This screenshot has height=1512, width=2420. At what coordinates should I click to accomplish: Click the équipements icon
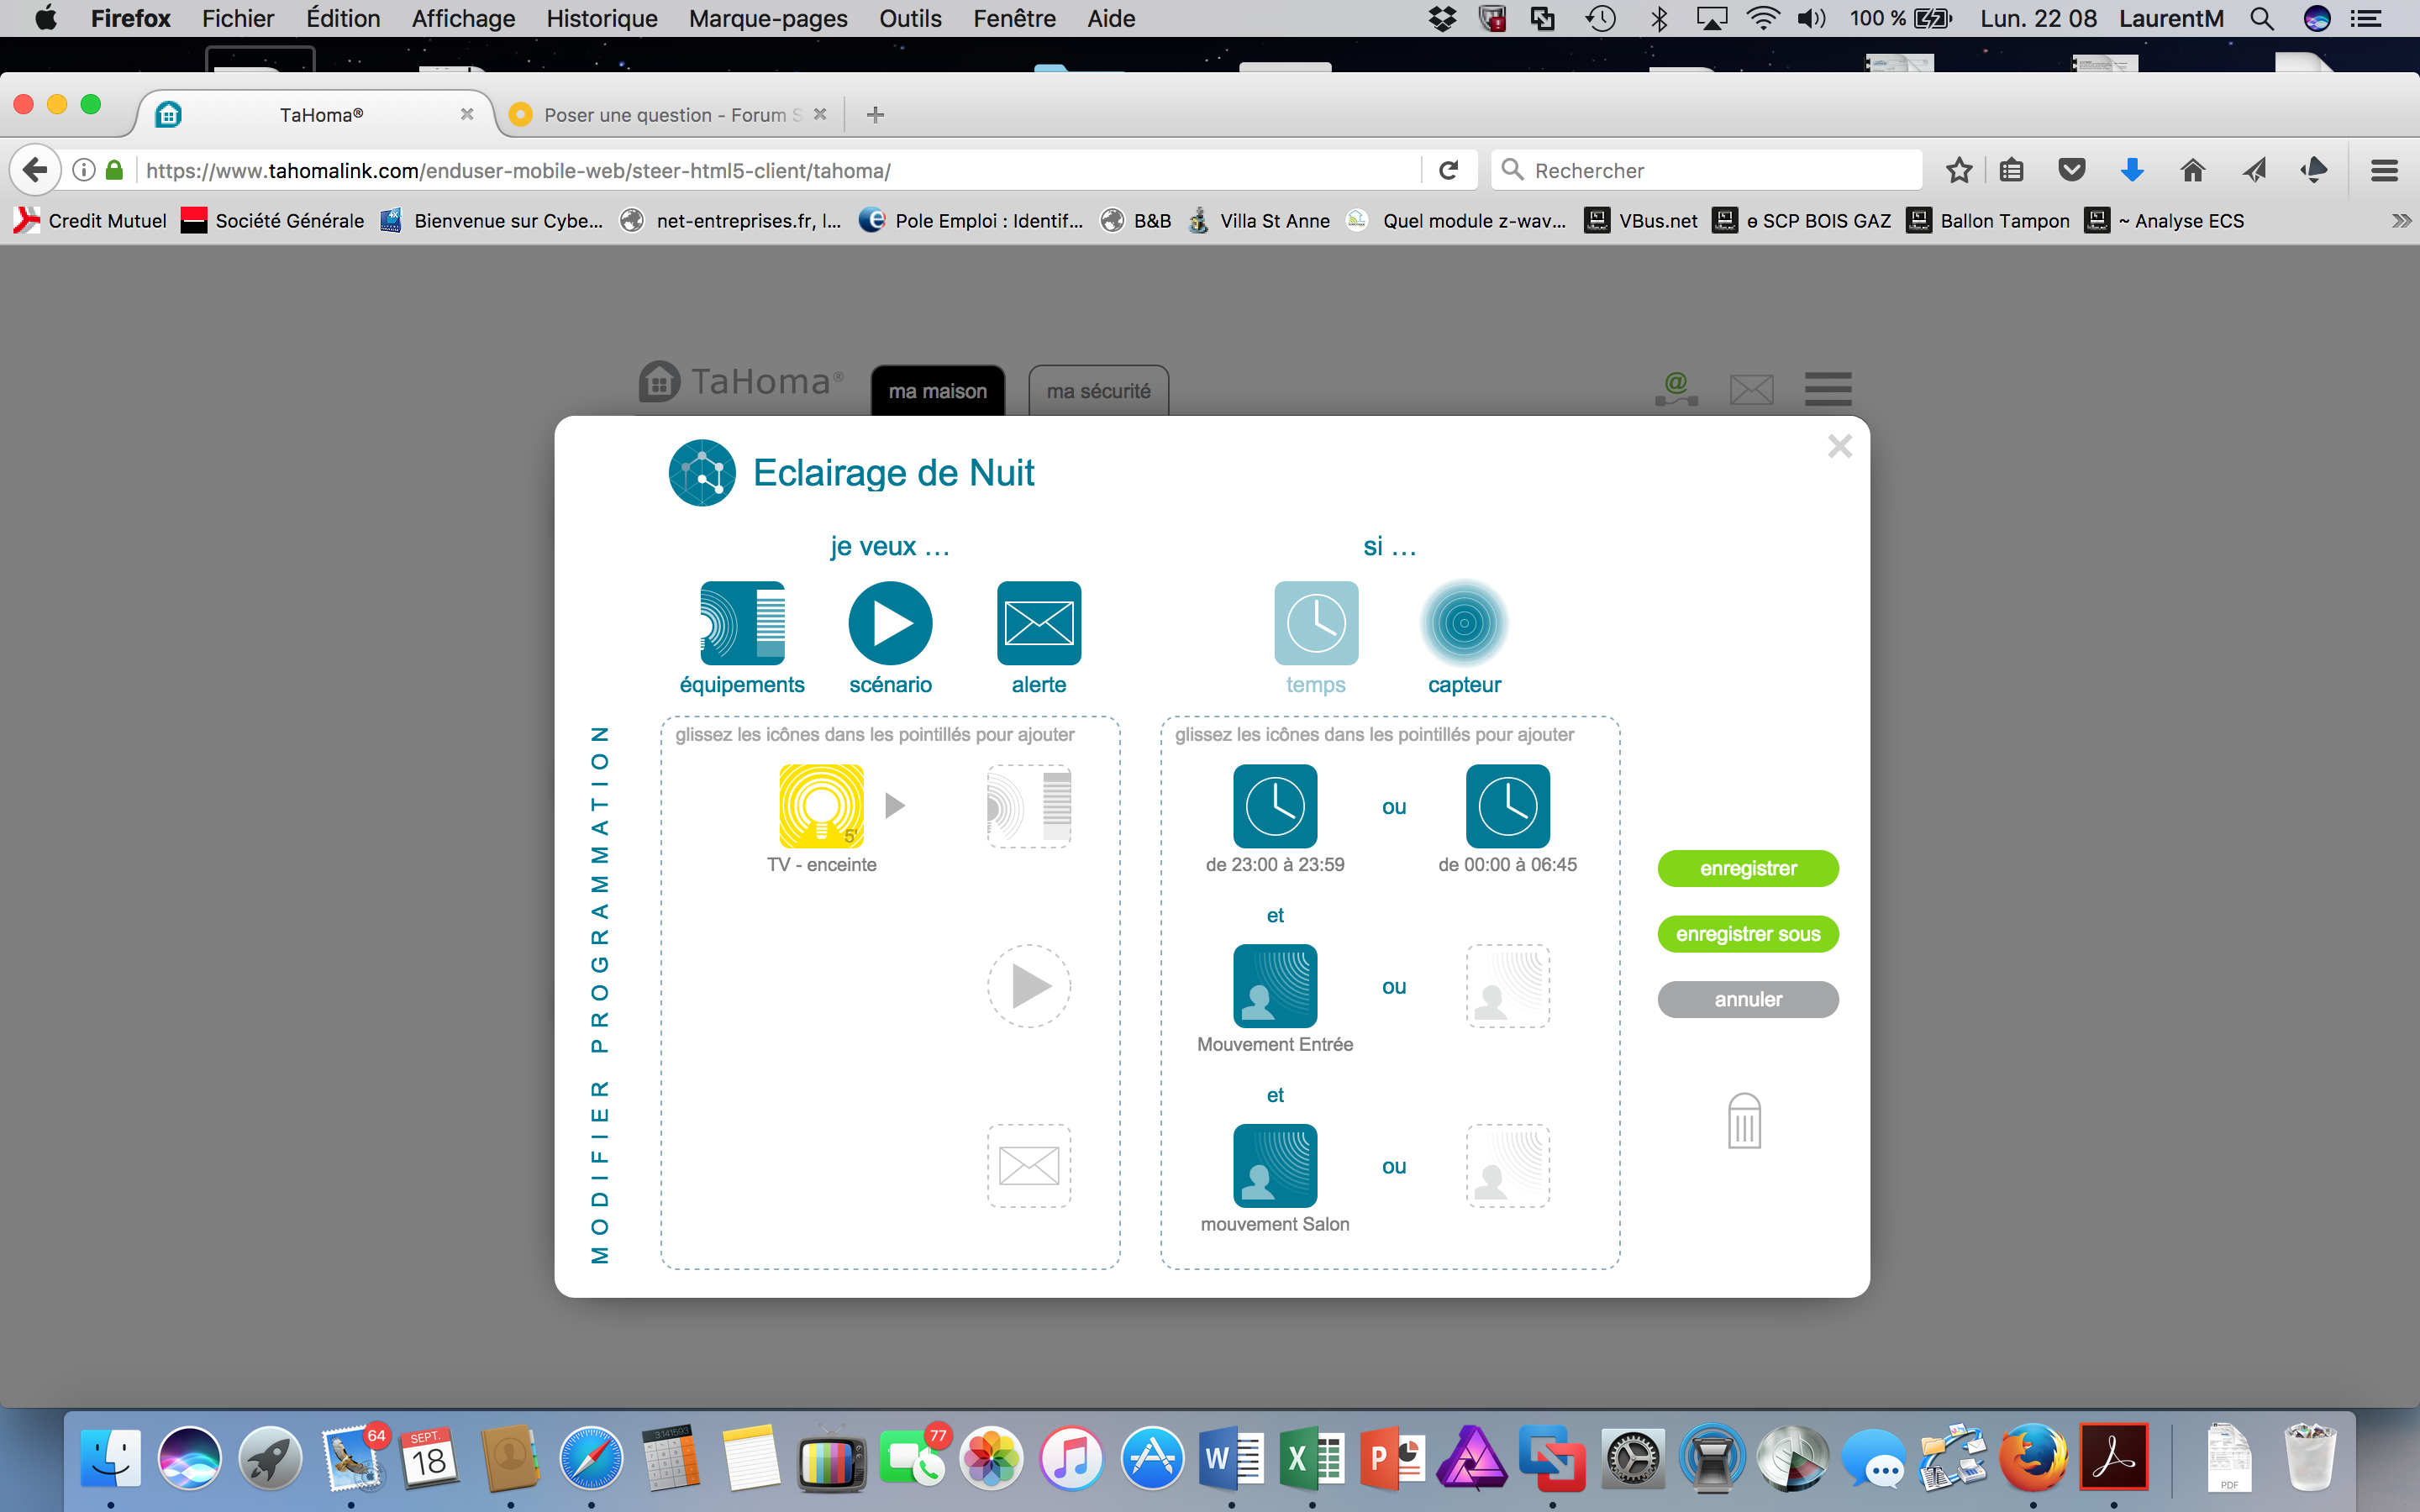point(742,623)
